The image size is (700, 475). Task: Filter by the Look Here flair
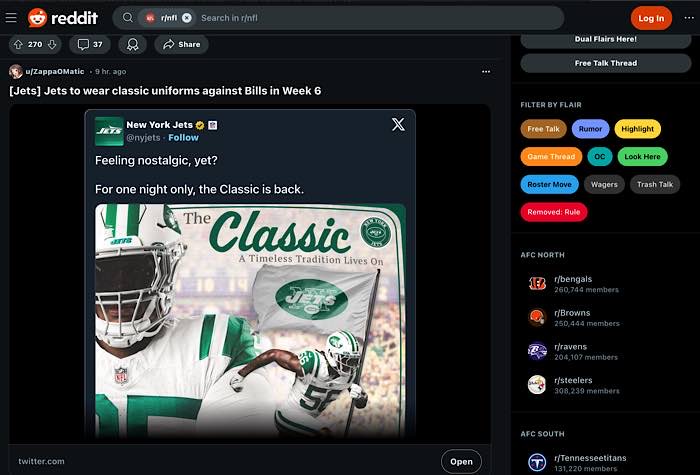coord(642,157)
